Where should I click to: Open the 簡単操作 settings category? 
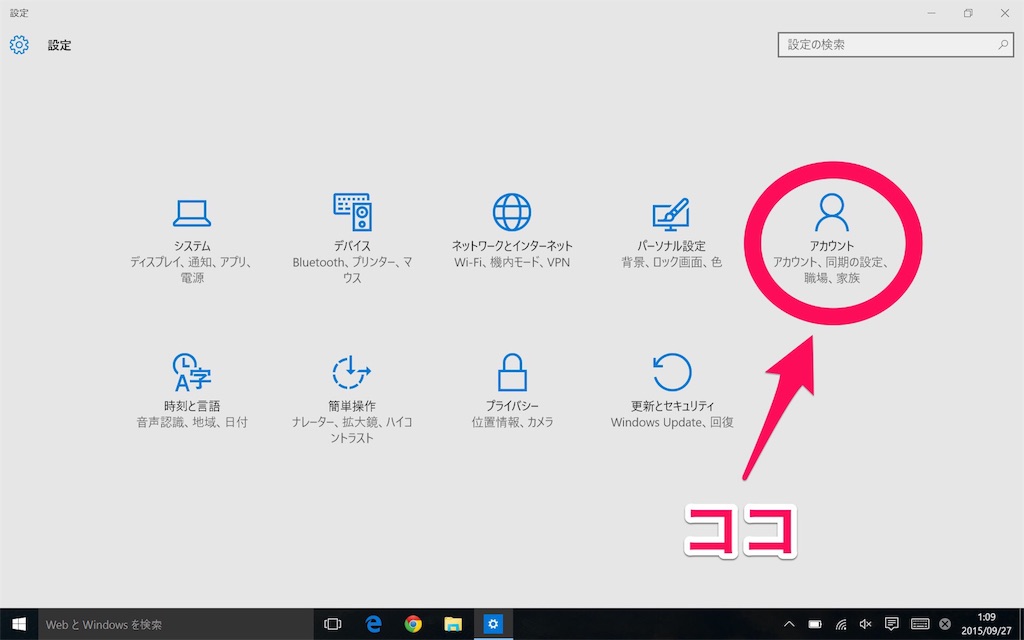coord(352,399)
